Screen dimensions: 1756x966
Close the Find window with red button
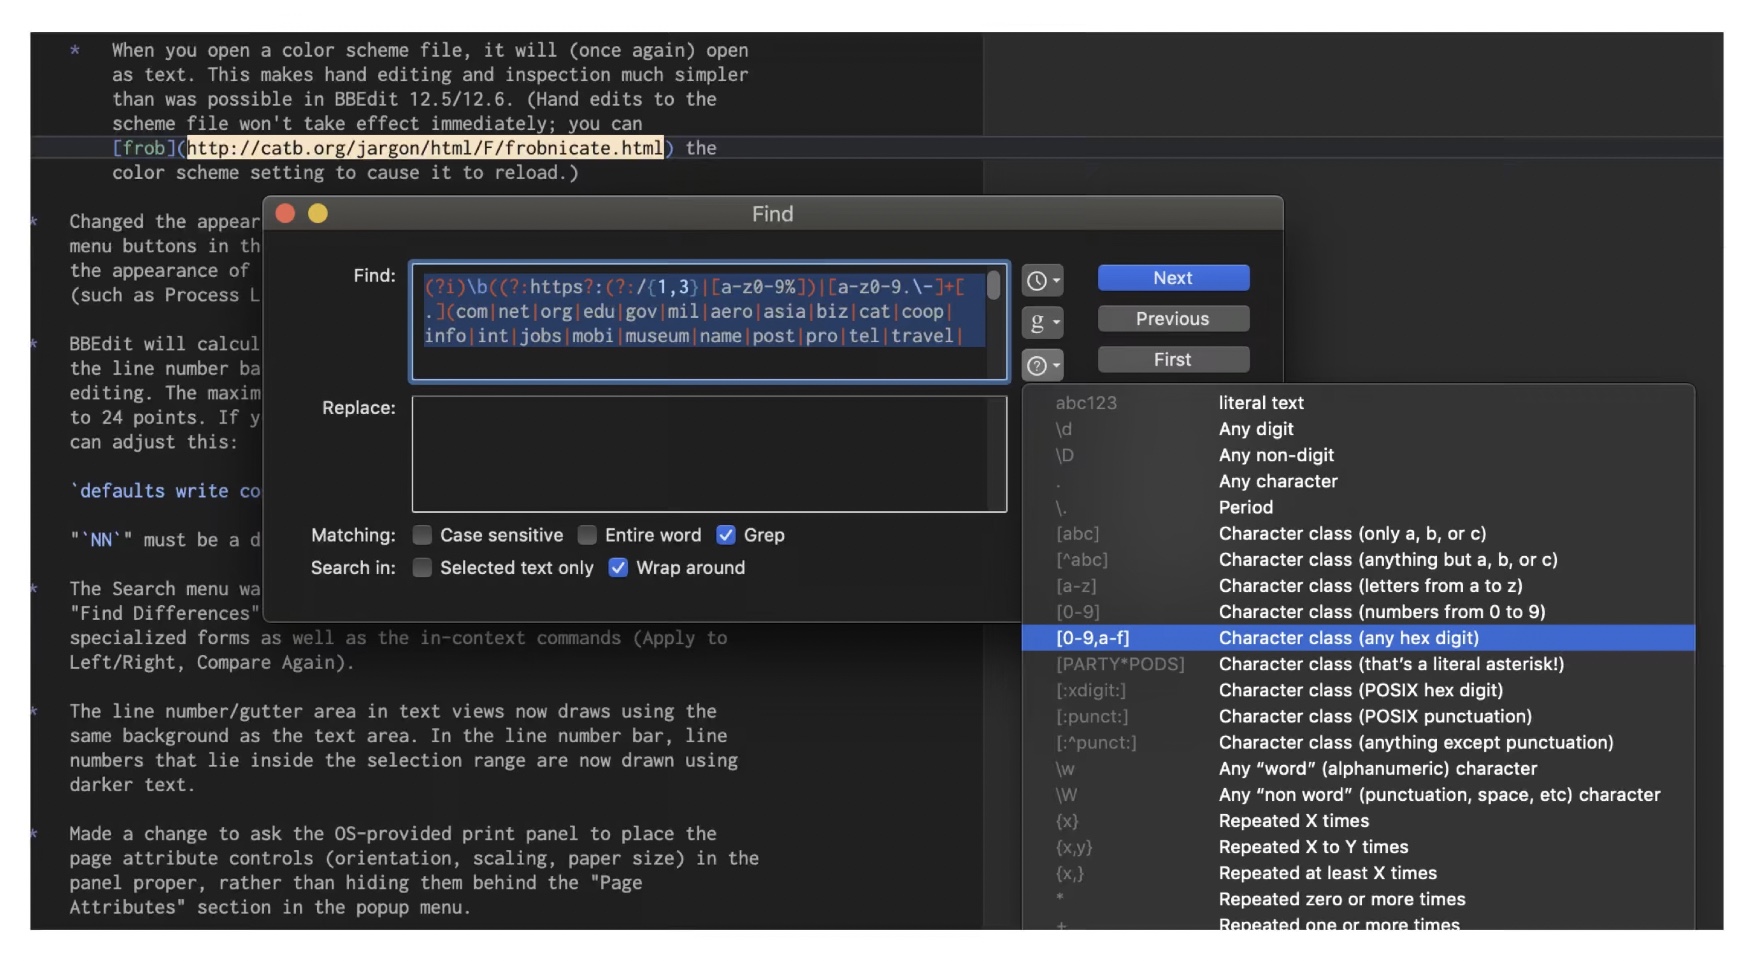coord(285,213)
